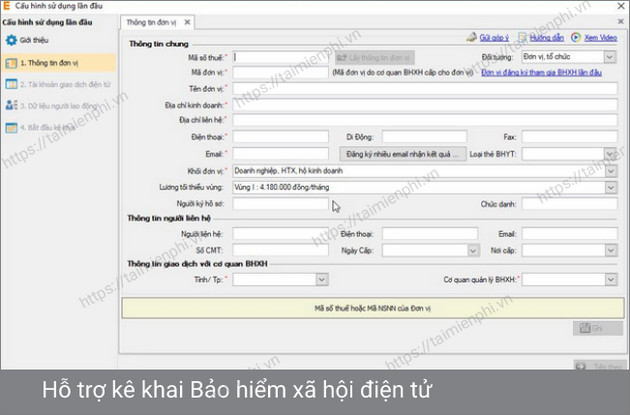Click the Giới thiệu gear icon
This screenshot has width=630, height=415.
(x=12, y=40)
